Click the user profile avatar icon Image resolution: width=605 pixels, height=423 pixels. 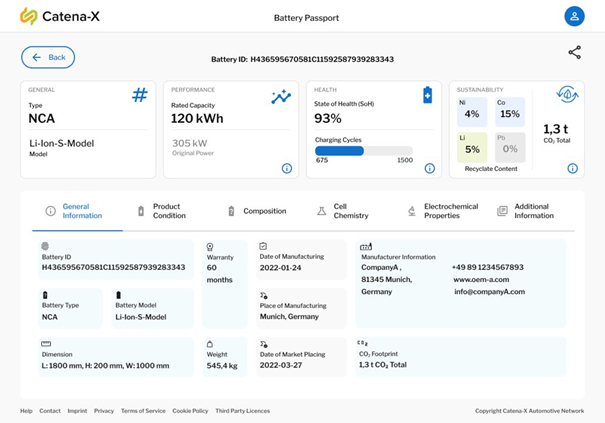574,16
